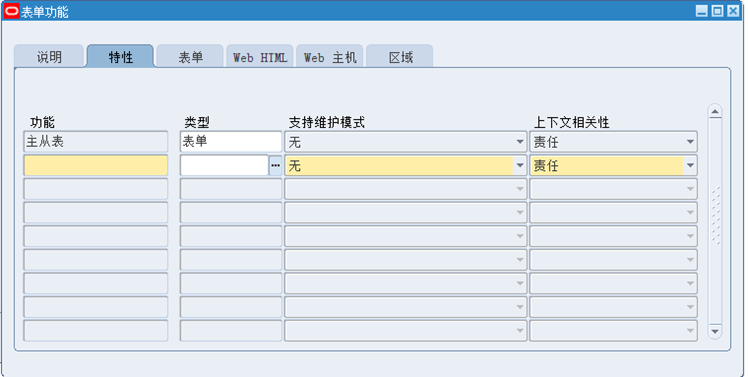Go to the 区域 tab
The width and height of the screenshot is (748, 377).
coord(400,57)
